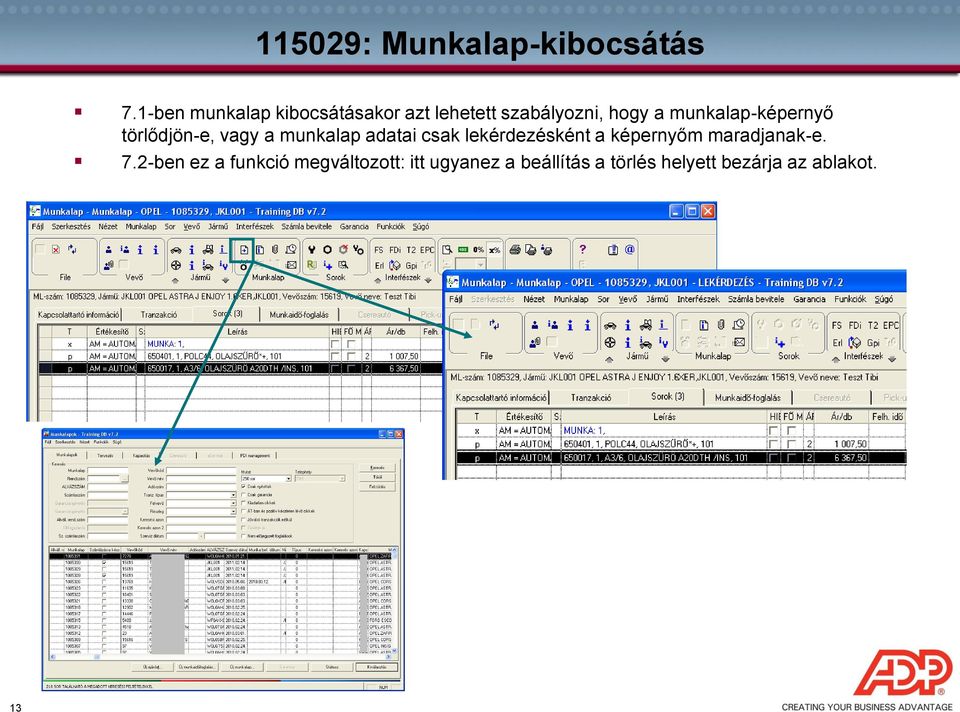Click the single person icon in rear window Vevő group
This screenshot has height=712, width=960.
pyautogui.click(x=108, y=250)
